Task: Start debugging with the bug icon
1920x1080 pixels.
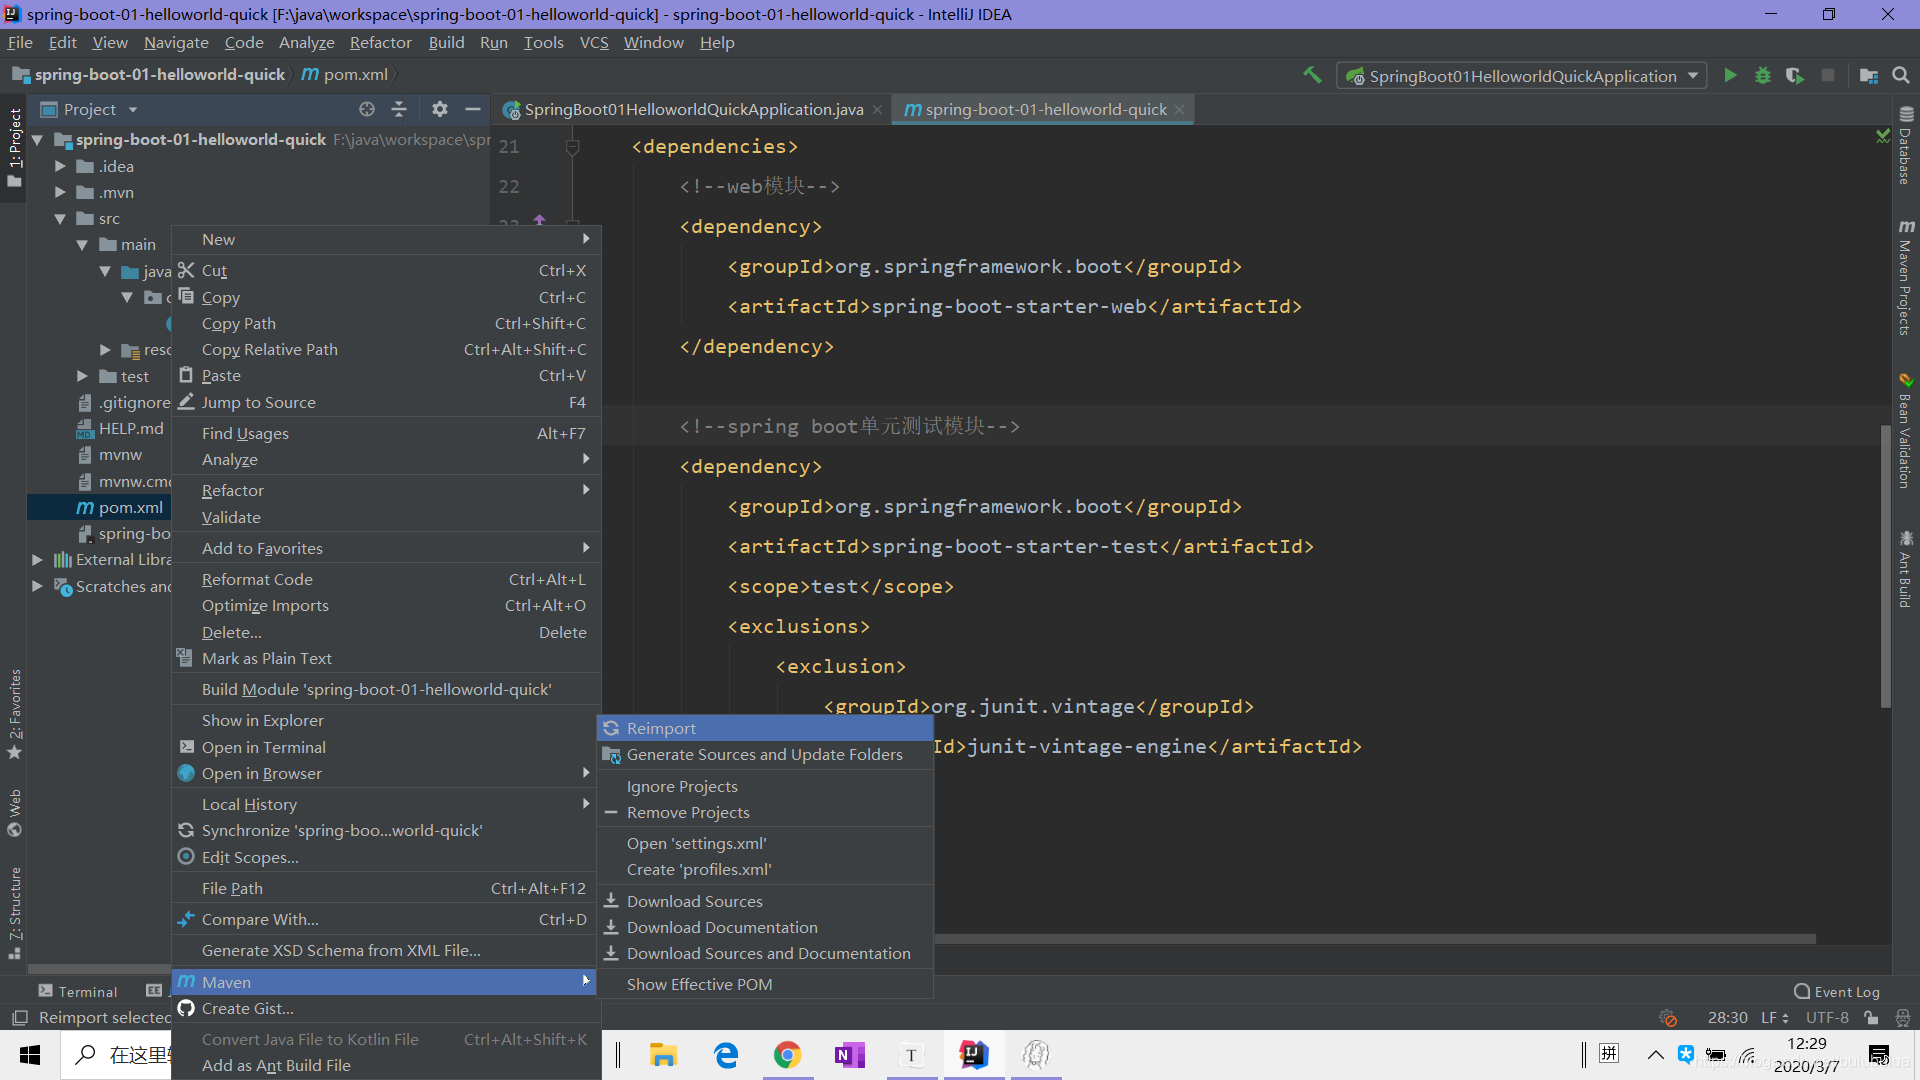Action: (1763, 75)
